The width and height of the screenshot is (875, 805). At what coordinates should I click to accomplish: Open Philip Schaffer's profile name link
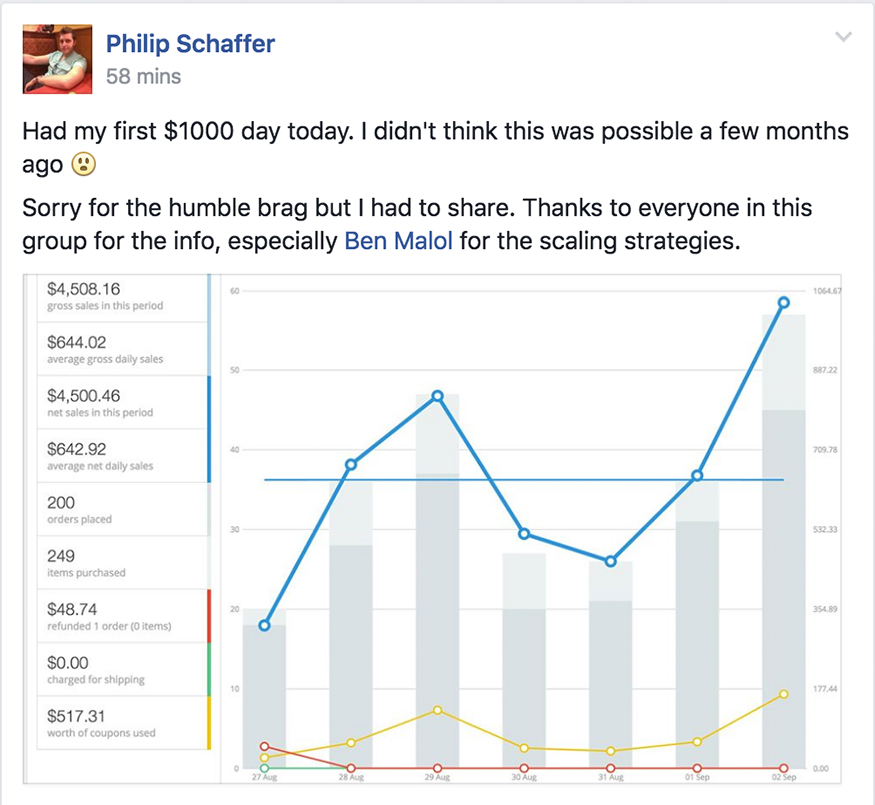click(190, 44)
